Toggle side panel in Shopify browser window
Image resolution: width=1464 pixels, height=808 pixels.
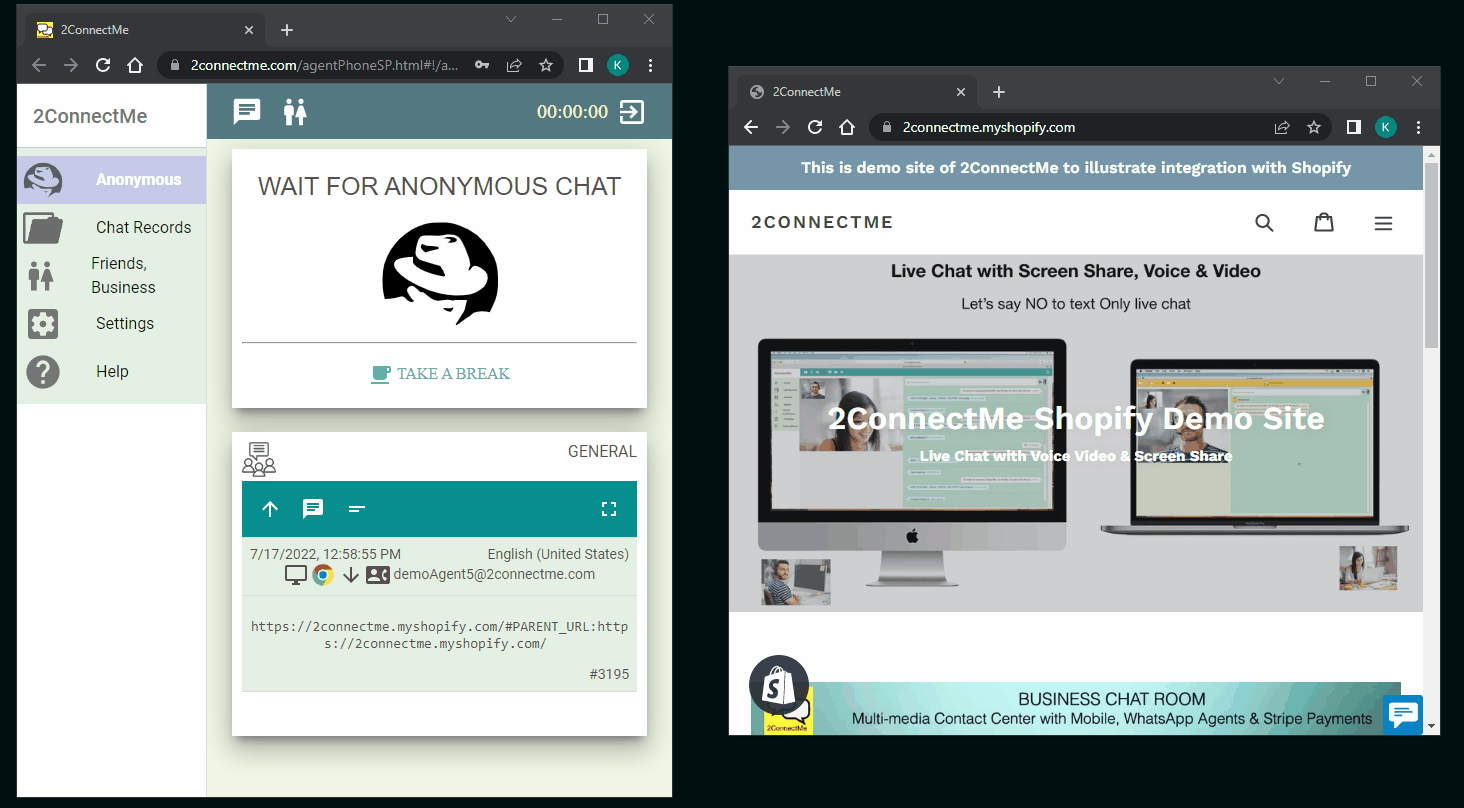[1353, 127]
